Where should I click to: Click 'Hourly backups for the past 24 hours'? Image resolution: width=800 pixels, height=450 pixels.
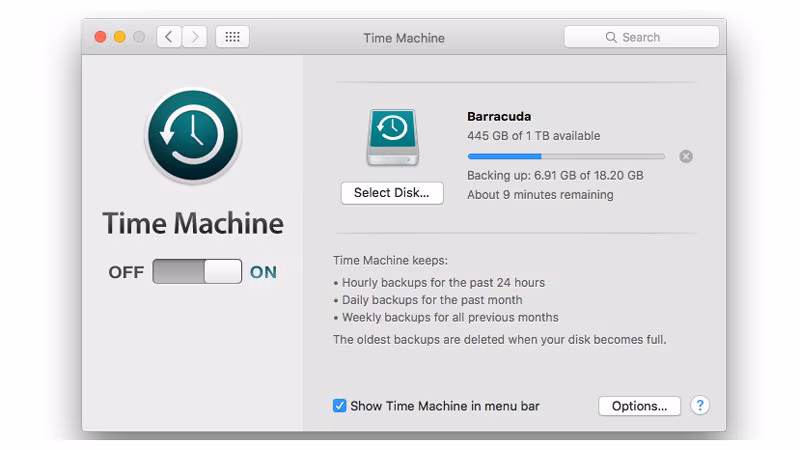pyautogui.click(x=443, y=283)
